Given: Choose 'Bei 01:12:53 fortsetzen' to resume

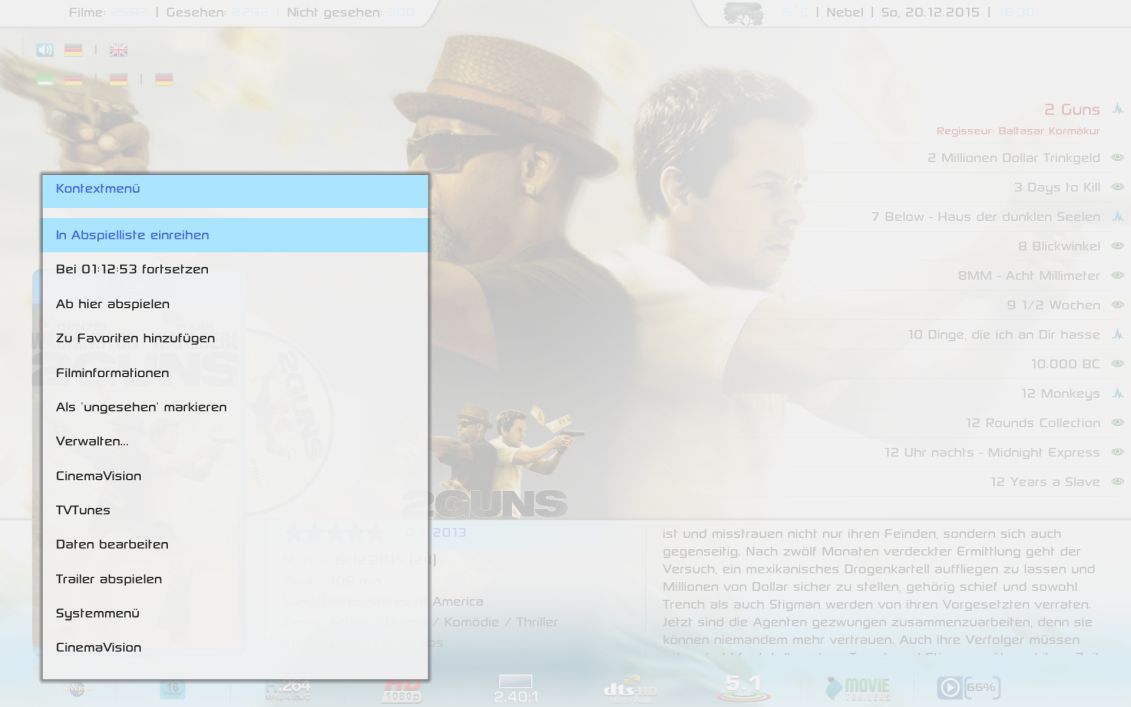Looking at the screenshot, I should pos(235,269).
